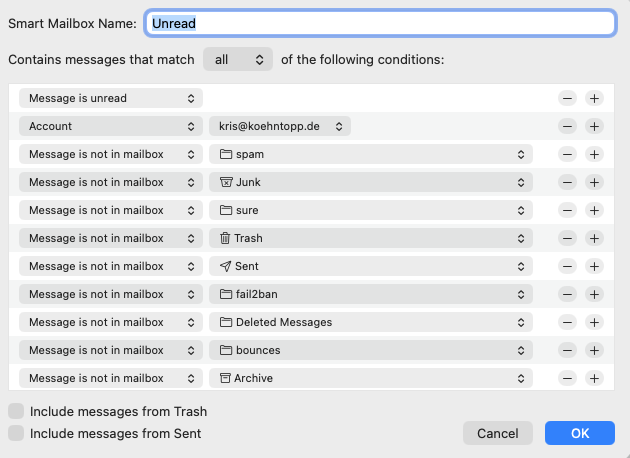This screenshot has height=458, width=630.
Task: Open the 'Message is unread' criteria dropdown
Action: [110, 99]
